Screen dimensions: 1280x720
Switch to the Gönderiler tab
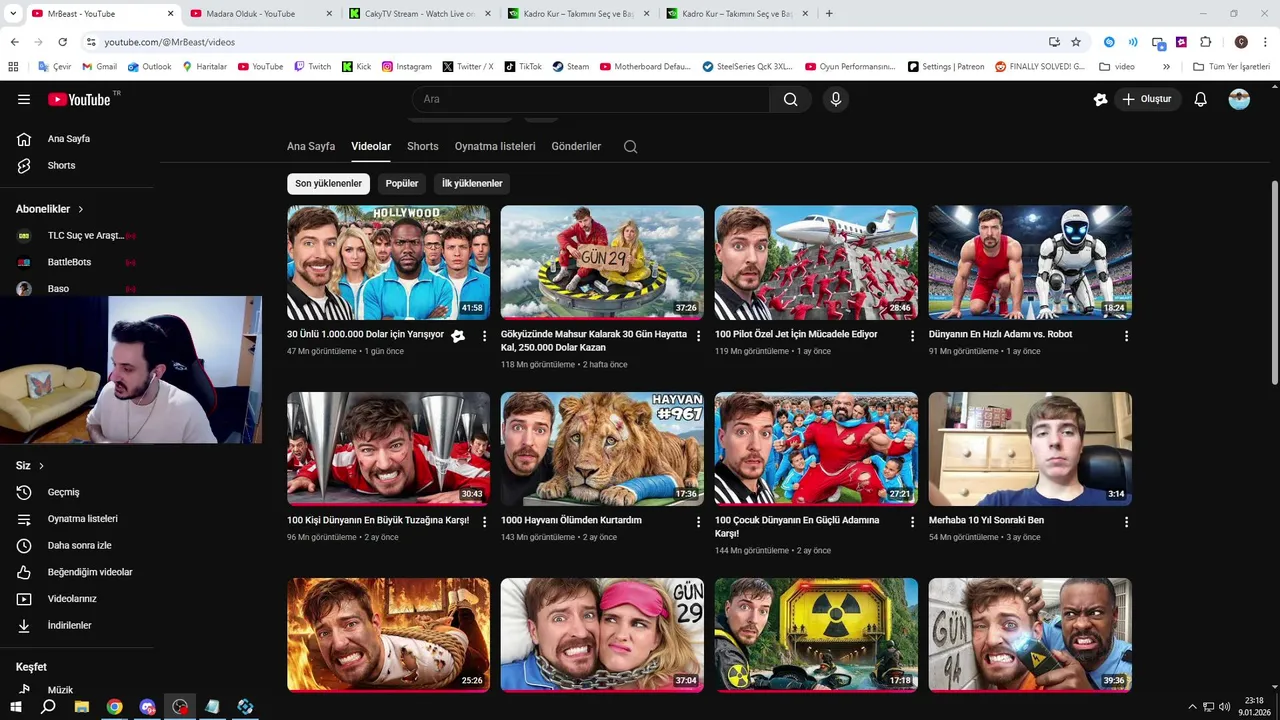(x=576, y=146)
